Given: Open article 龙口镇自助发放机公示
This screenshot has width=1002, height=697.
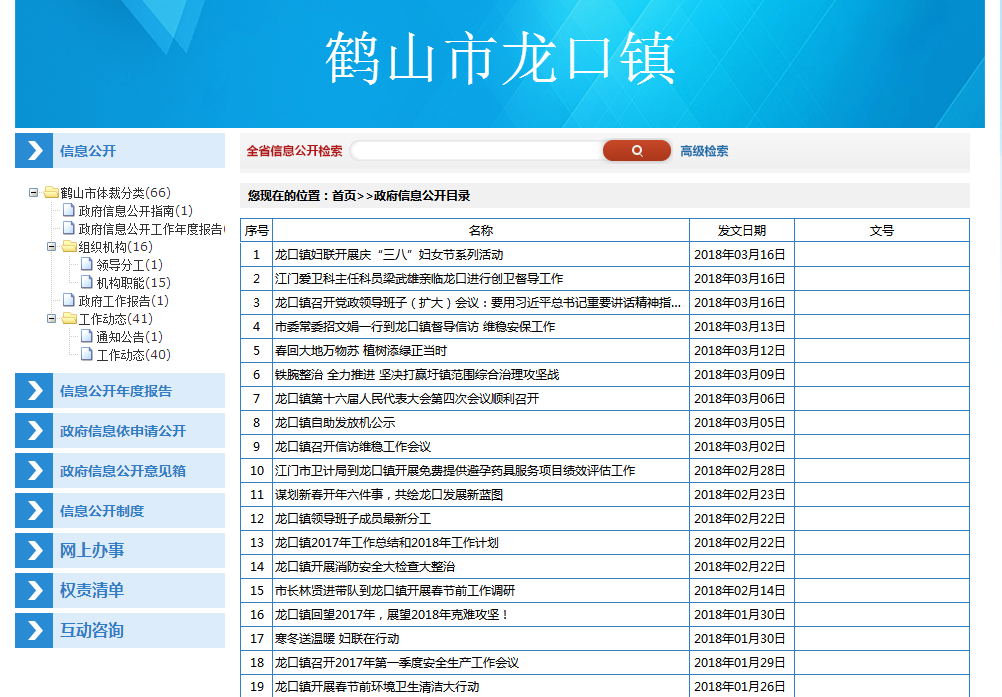Looking at the screenshot, I should [335, 423].
